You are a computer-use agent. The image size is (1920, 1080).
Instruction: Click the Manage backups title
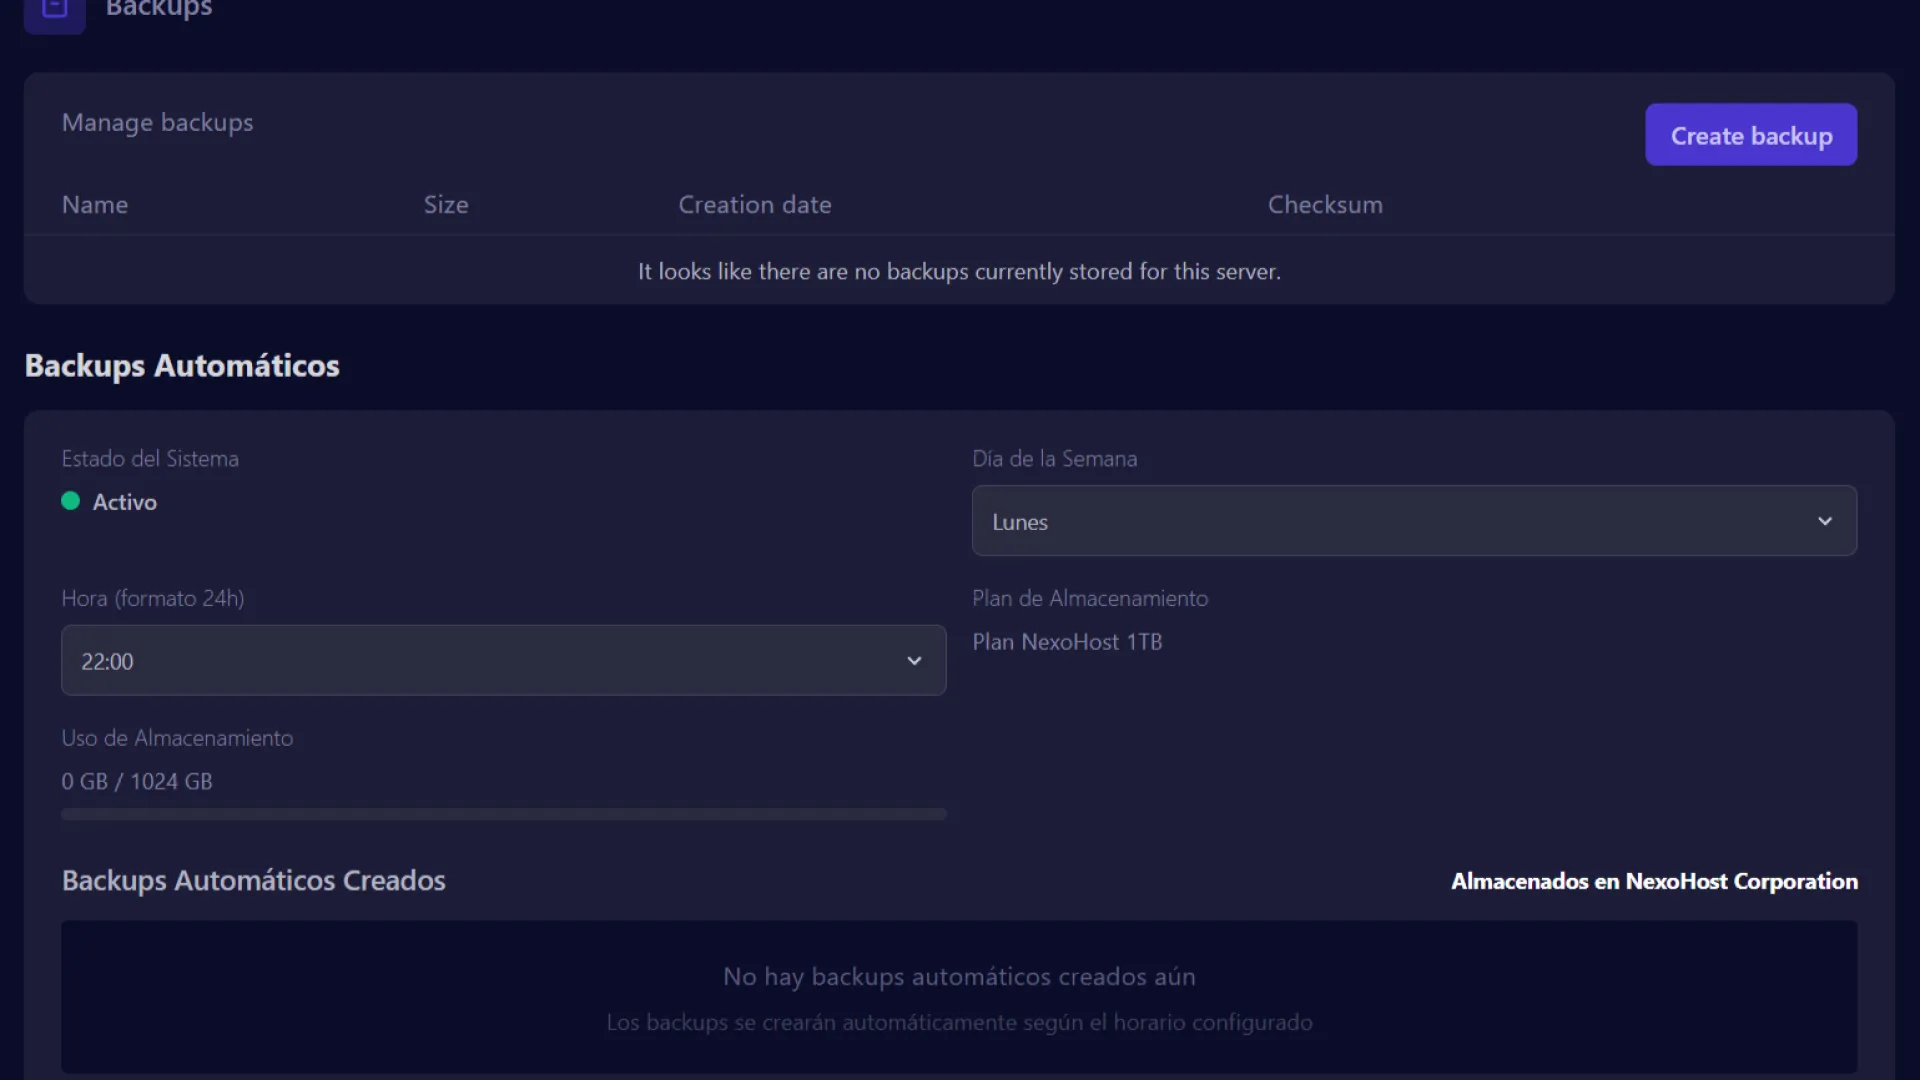(157, 123)
